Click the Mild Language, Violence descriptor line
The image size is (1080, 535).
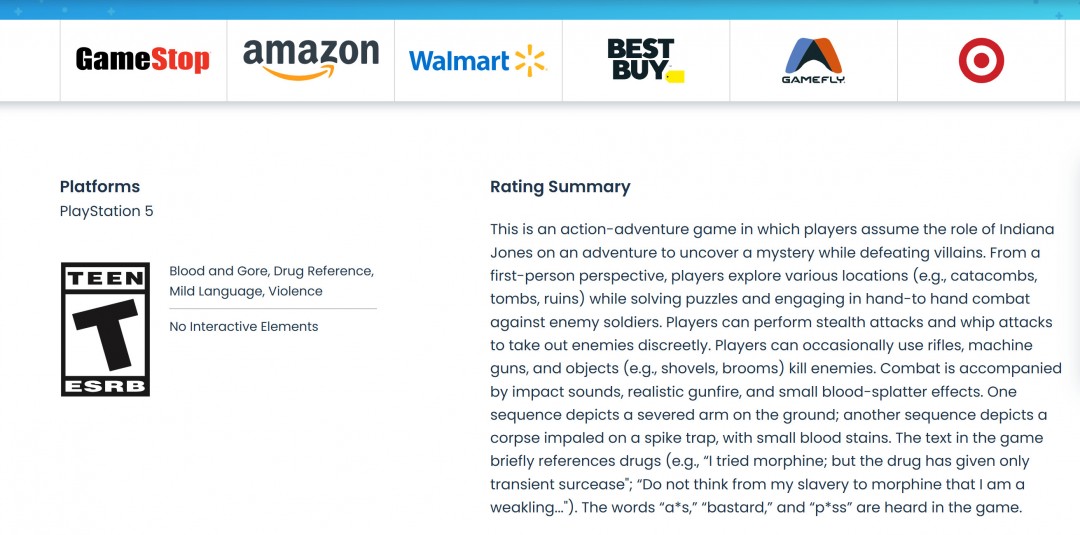(x=246, y=291)
